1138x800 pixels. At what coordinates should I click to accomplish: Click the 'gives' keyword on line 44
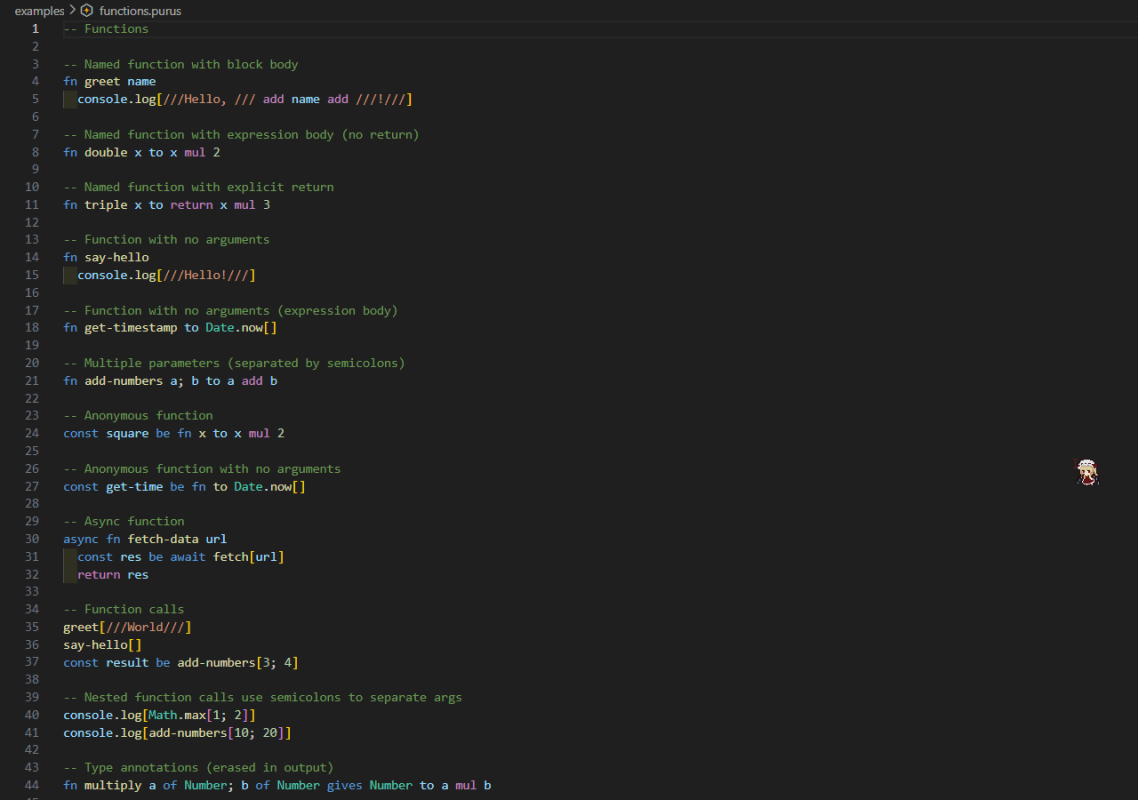pos(344,785)
